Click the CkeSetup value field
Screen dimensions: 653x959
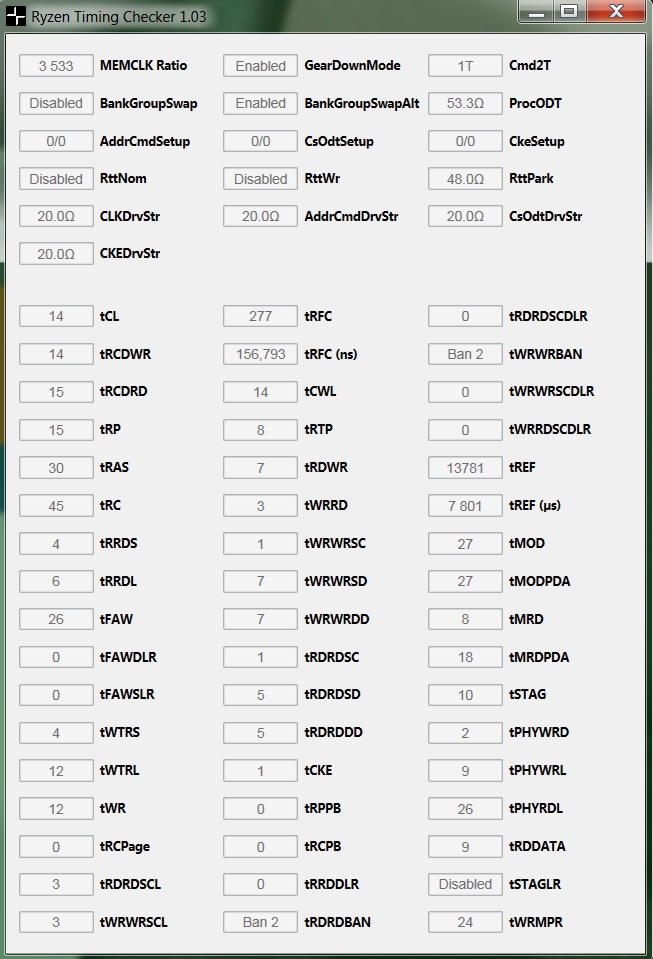[465, 141]
